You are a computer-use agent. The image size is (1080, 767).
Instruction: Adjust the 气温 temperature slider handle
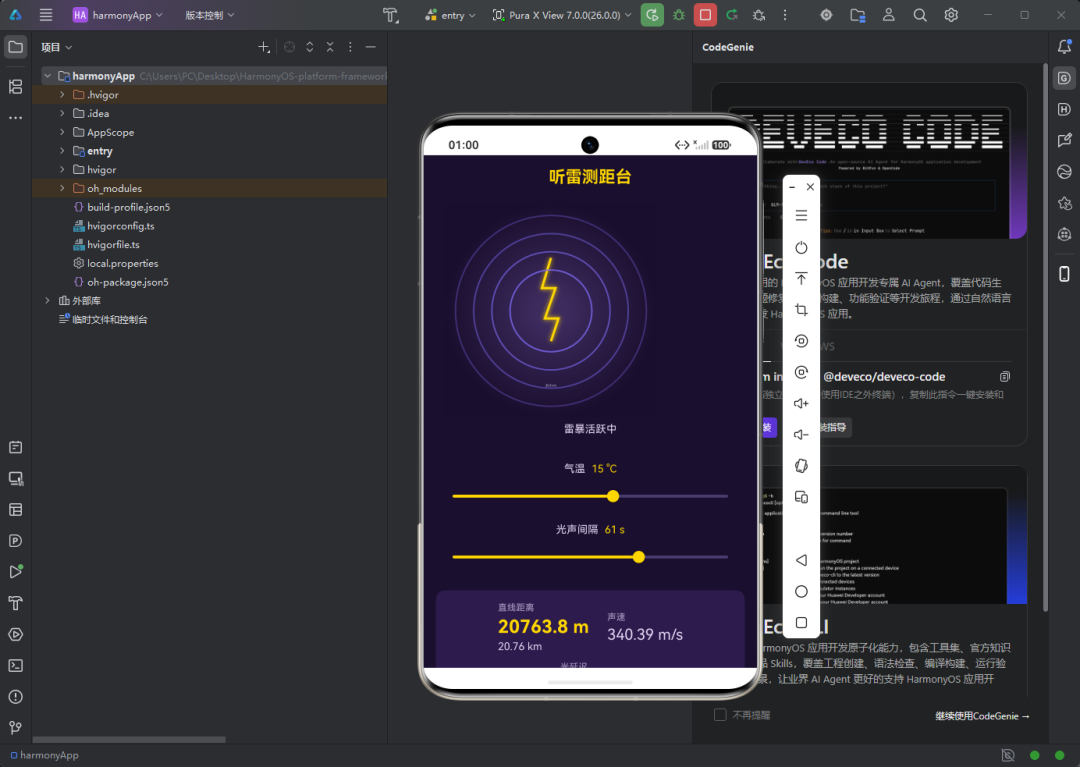pyautogui.click(x=613, y=496)
